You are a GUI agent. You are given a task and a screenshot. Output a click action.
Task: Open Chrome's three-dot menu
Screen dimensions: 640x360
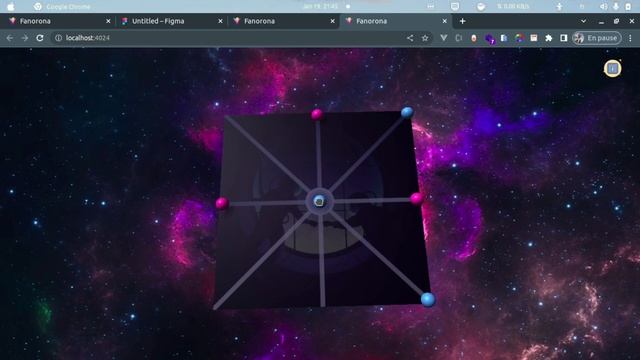pos(630,38)
